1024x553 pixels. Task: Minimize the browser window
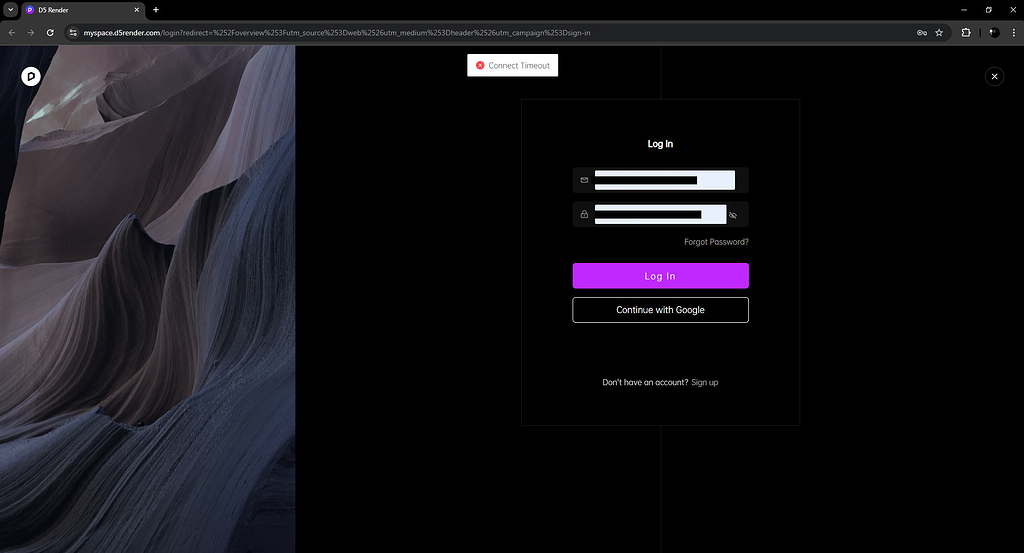(x=964, y=10)
